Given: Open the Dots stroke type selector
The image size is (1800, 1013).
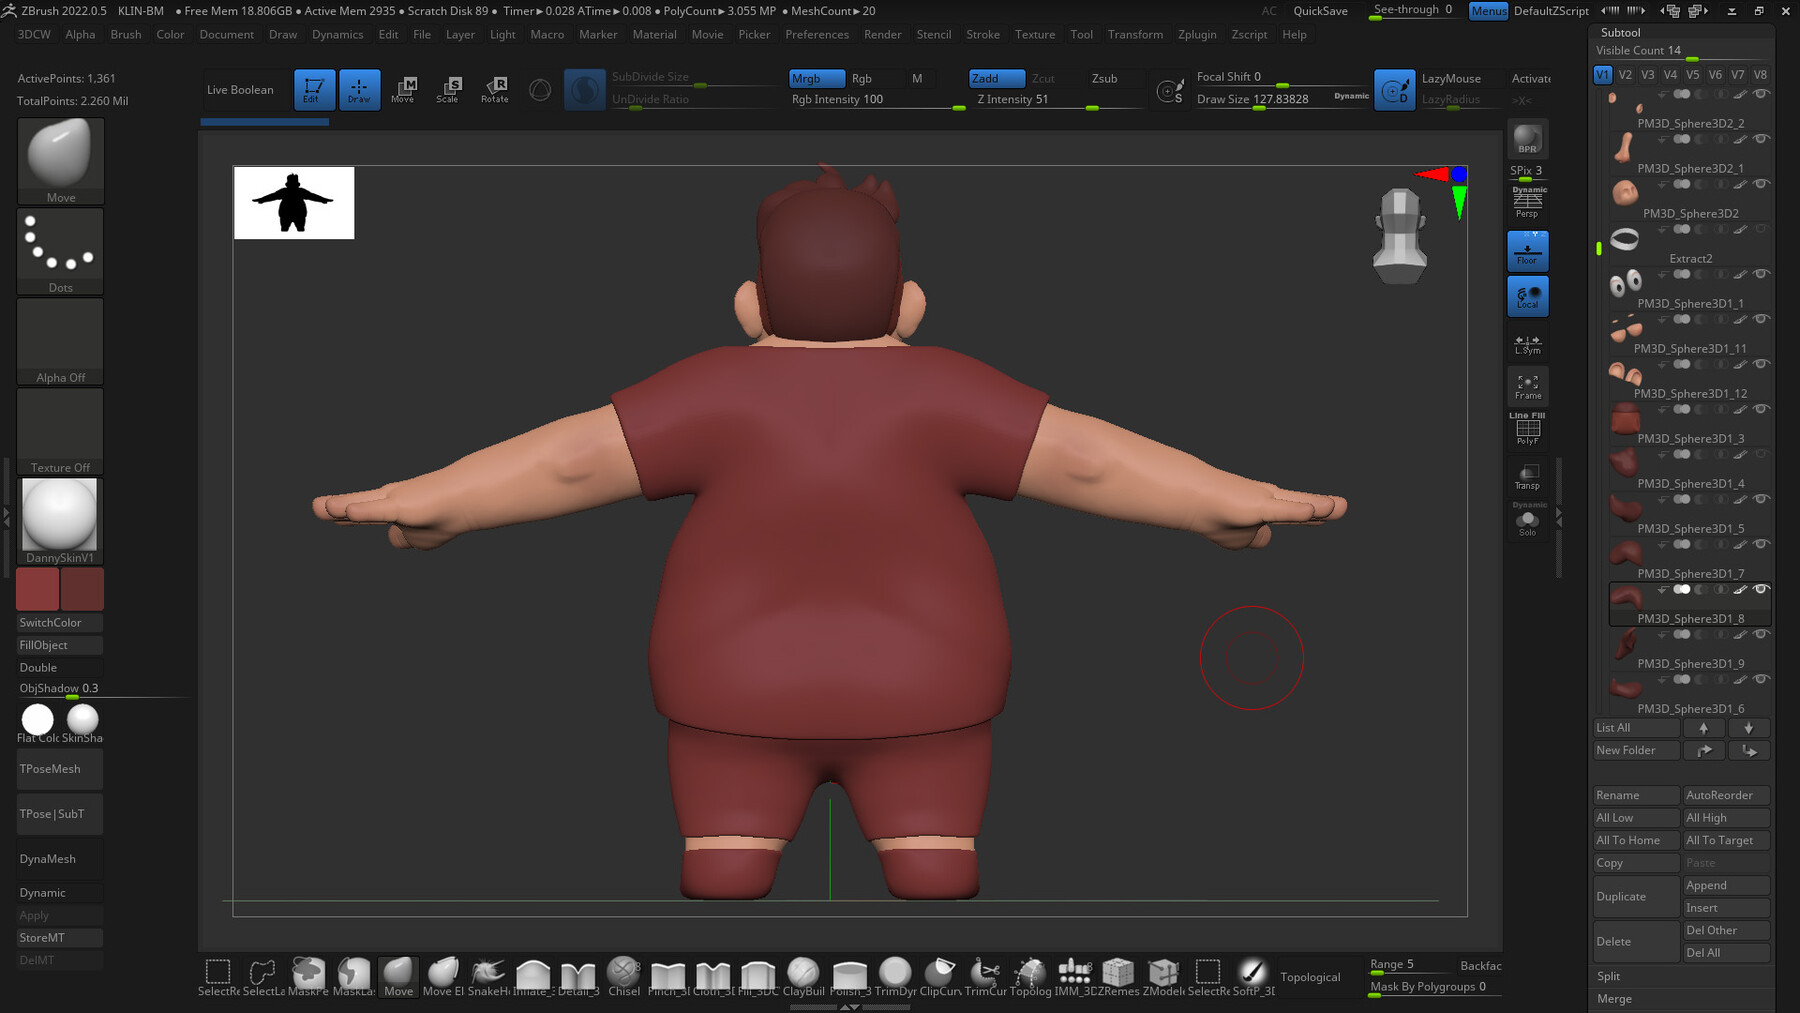Looking at the screenshot, I should (60, 251).
